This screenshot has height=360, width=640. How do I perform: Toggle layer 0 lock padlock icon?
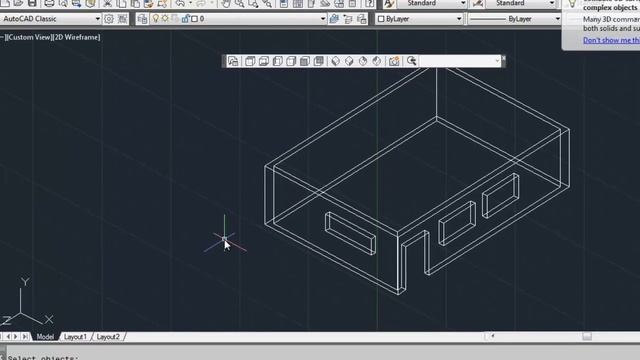click(x=185, y=19)
